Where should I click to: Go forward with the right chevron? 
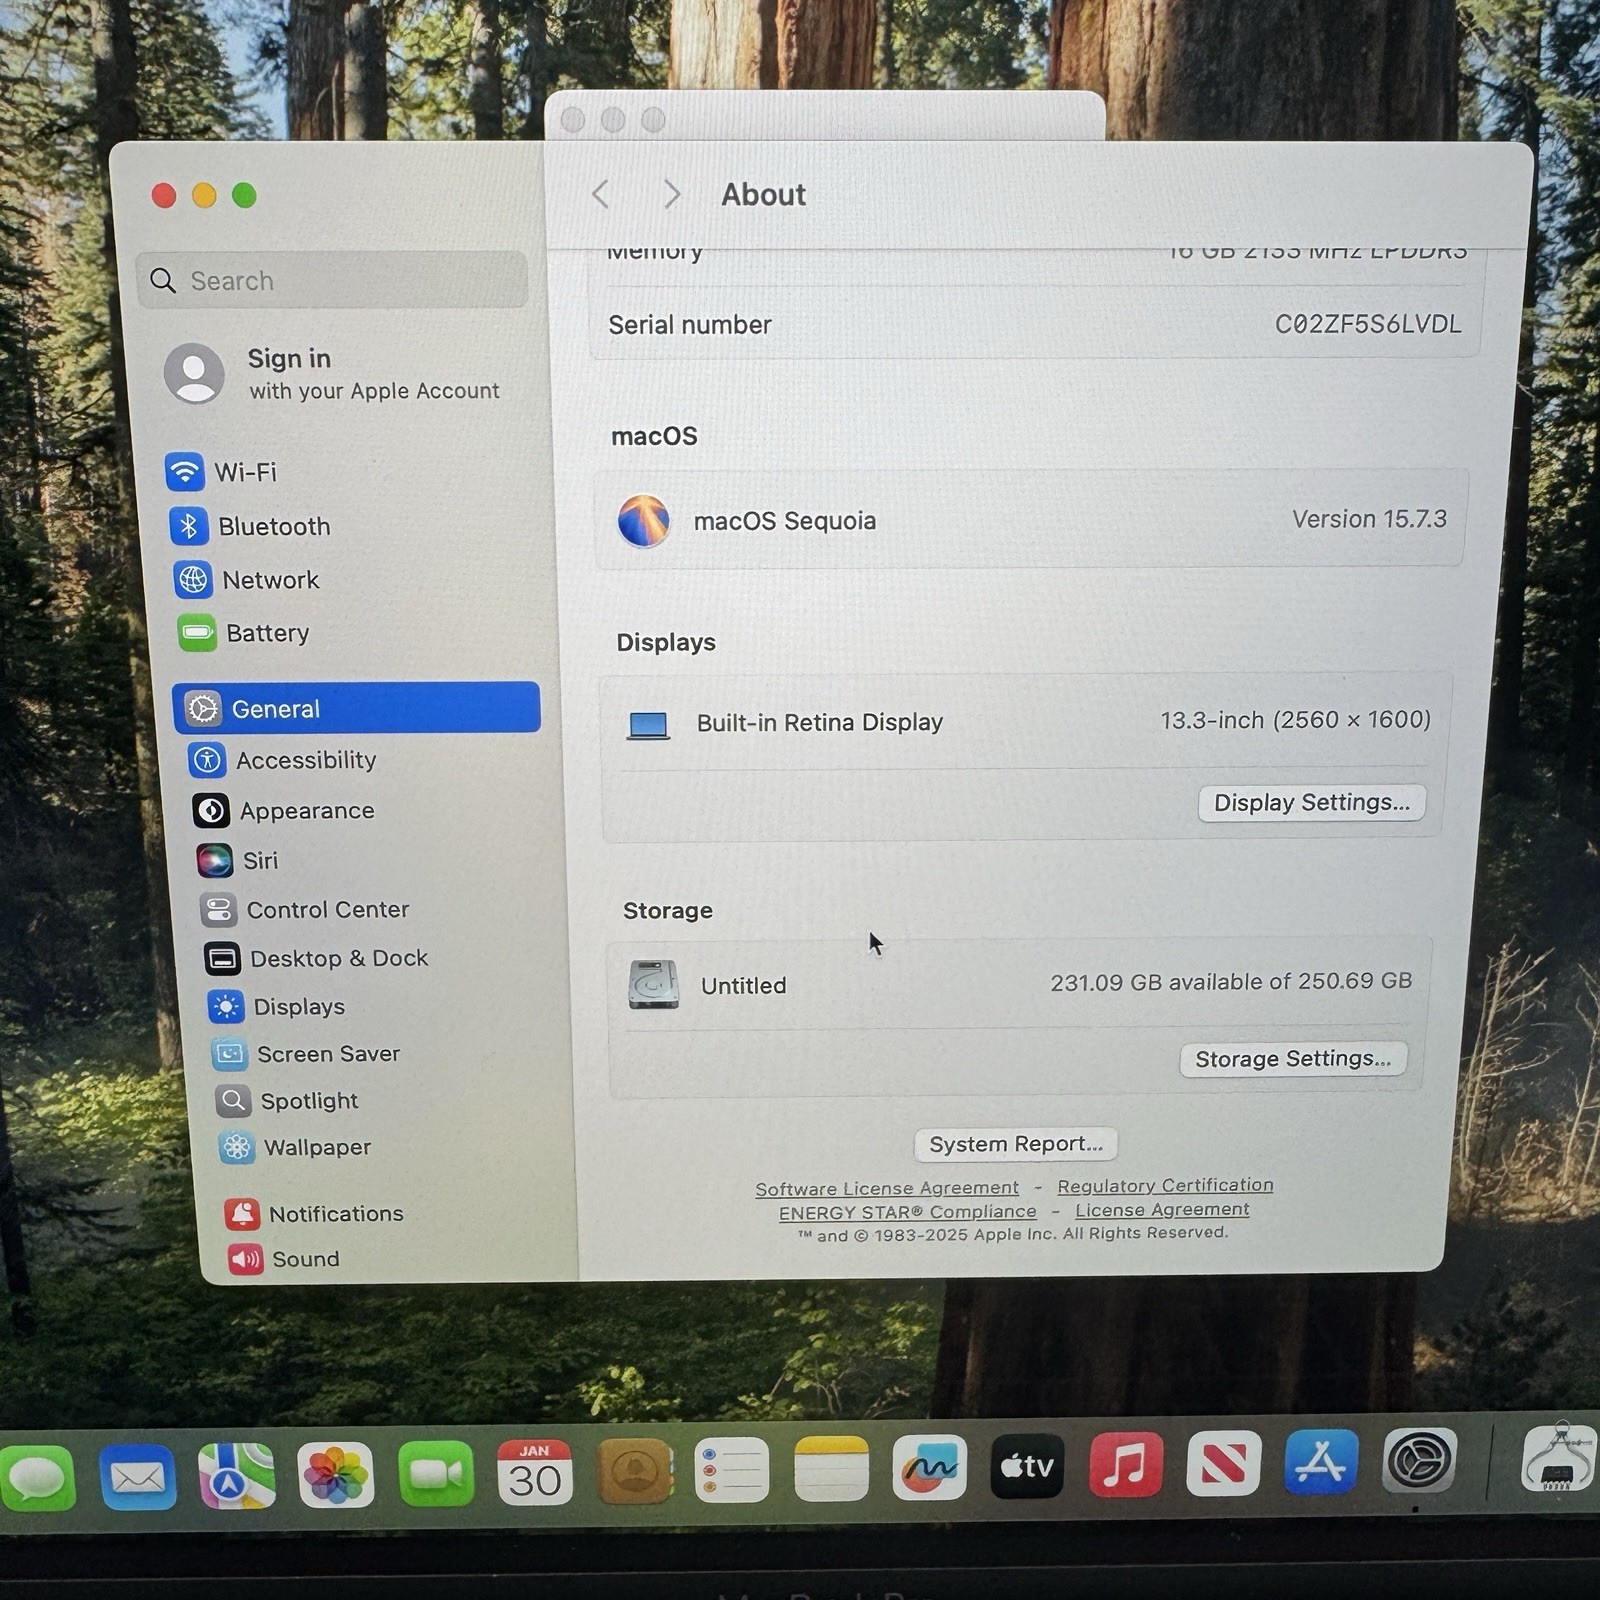point(672,194)
